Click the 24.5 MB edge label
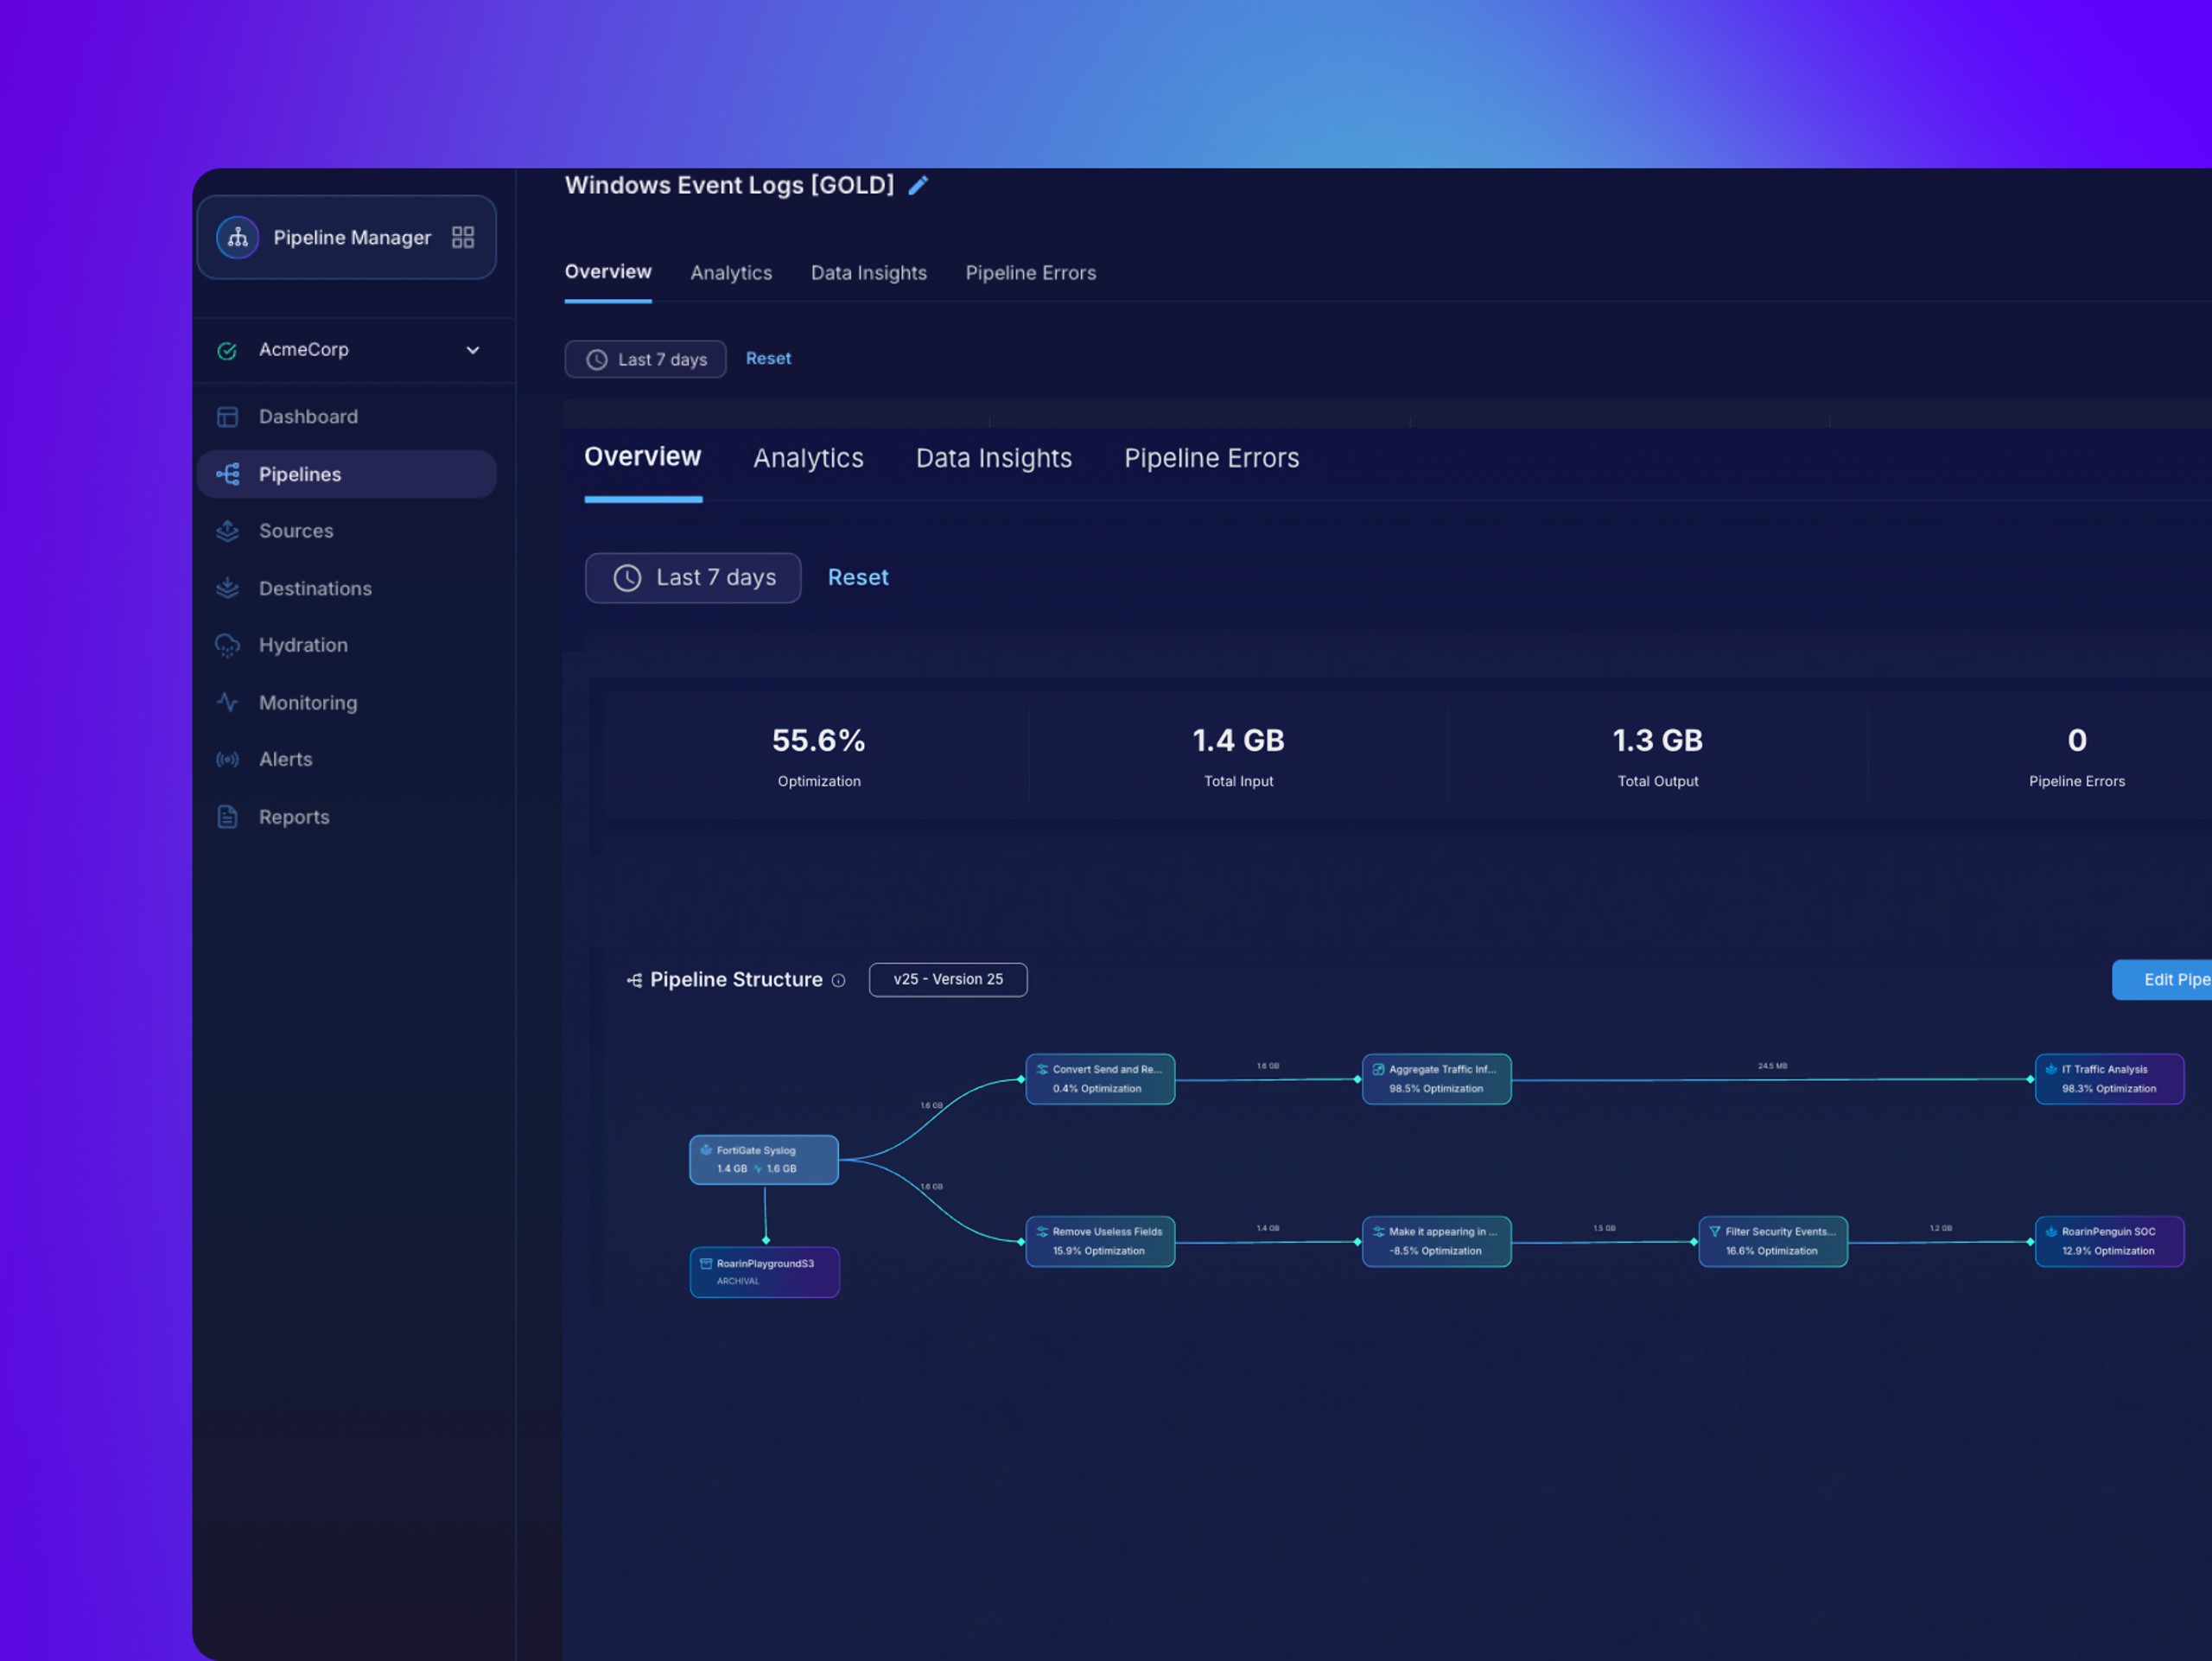 pyautogui.click(x=1772, y=1066)
